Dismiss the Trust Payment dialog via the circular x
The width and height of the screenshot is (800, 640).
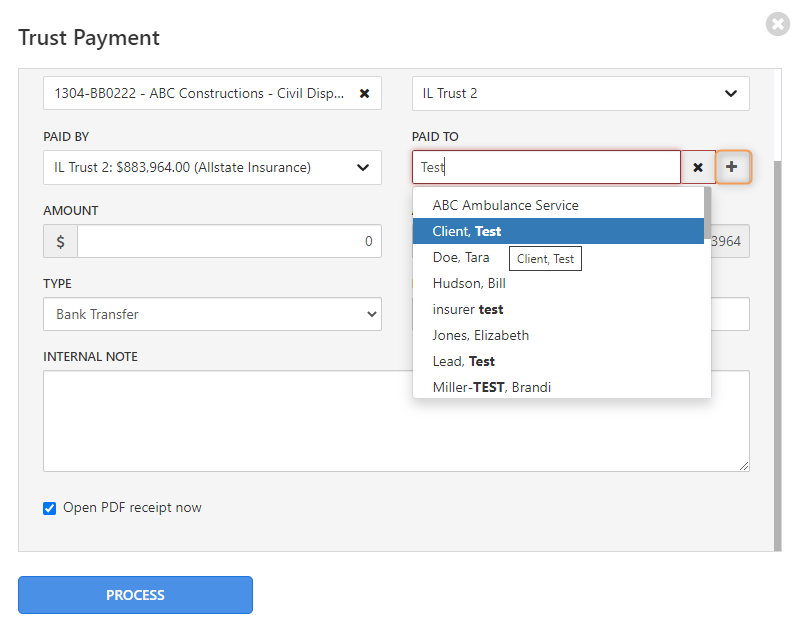click(x=778, y=24)
